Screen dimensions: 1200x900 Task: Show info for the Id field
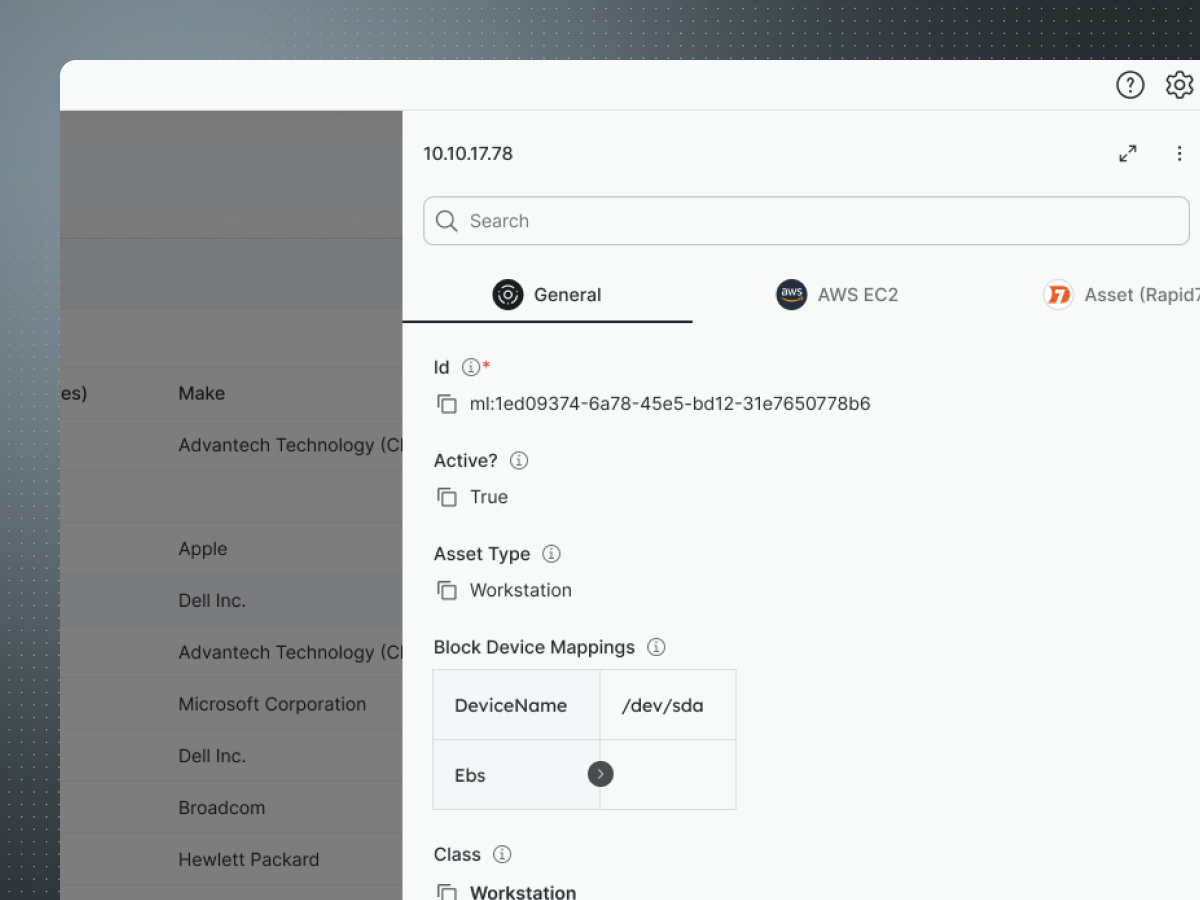(x=471, y=368)
